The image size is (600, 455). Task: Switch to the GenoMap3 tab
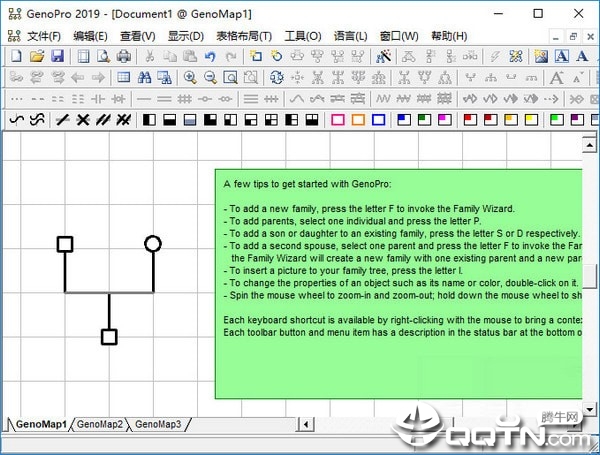pos(158,424)
